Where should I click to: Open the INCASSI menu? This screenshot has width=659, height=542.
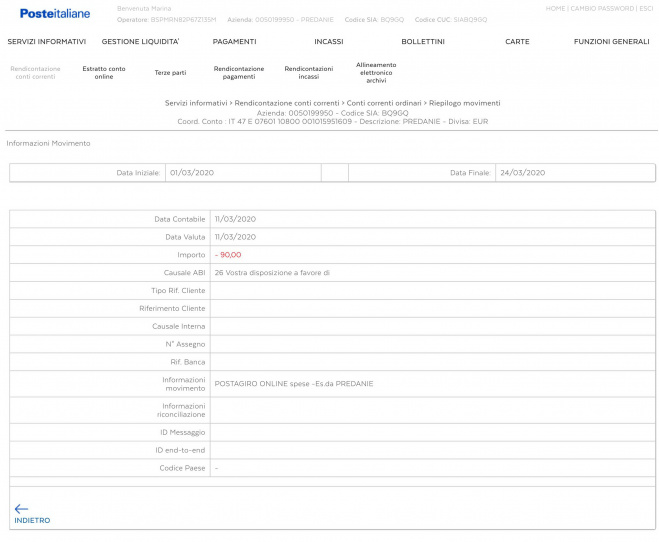tap(328, 42)
